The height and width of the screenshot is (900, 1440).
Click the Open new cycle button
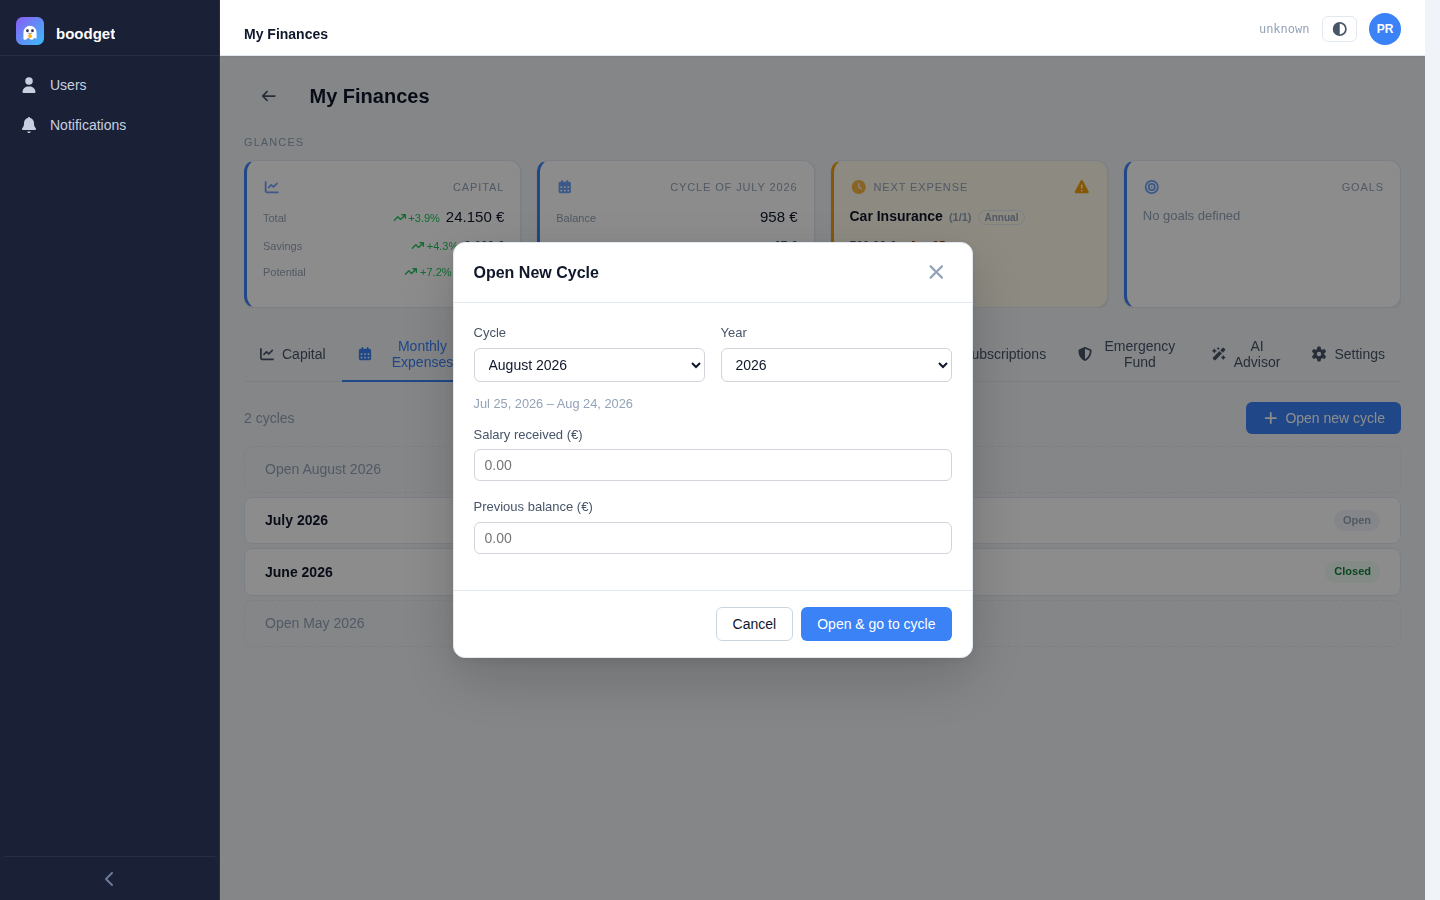point(1323,418)
